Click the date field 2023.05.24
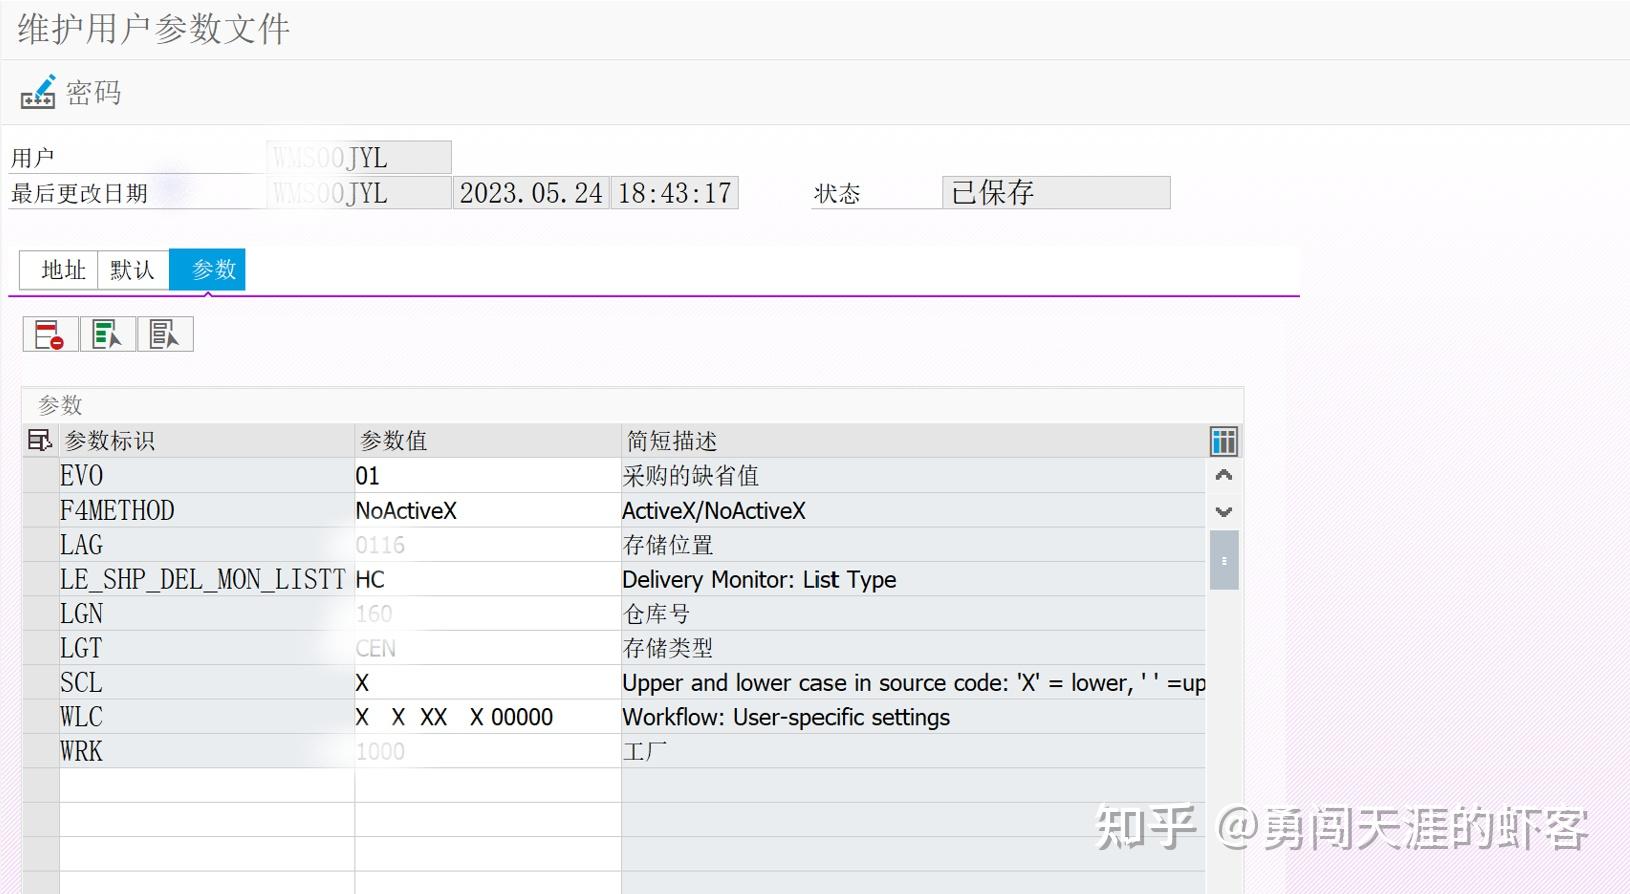The image size is (1630, 894). tap(530, 192)
